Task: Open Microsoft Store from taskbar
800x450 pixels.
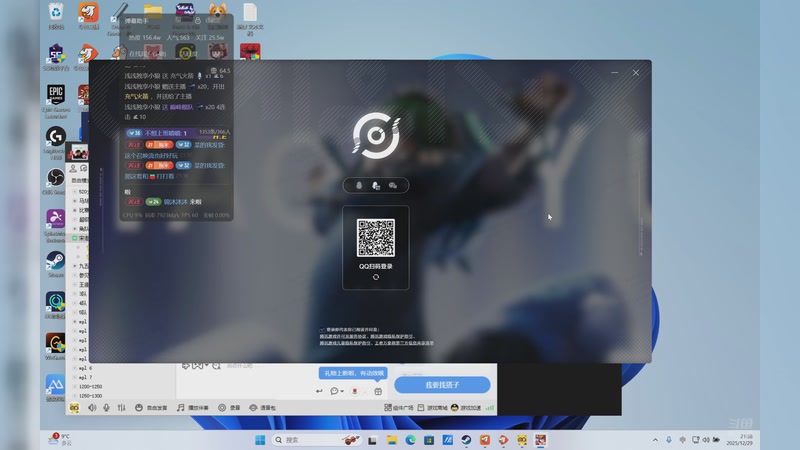Action: coord(429,440)
